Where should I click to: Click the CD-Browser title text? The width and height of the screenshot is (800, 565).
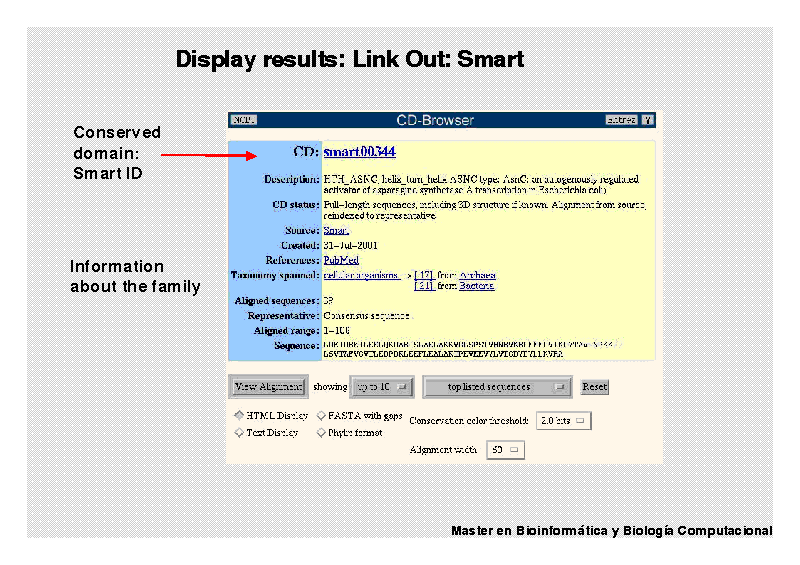coord(435,120)
